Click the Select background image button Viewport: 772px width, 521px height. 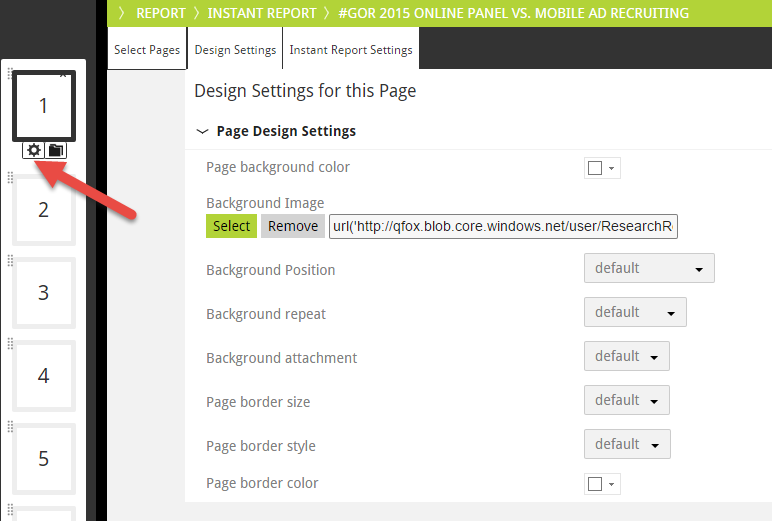pos(231,226)
